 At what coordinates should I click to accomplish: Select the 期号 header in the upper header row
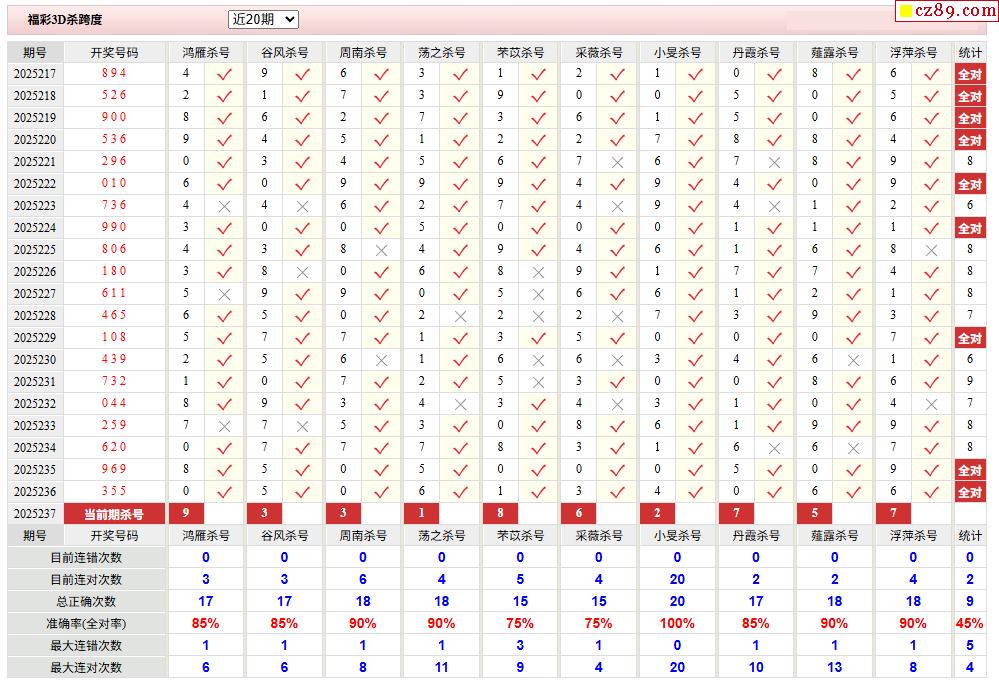pos(35,52)
